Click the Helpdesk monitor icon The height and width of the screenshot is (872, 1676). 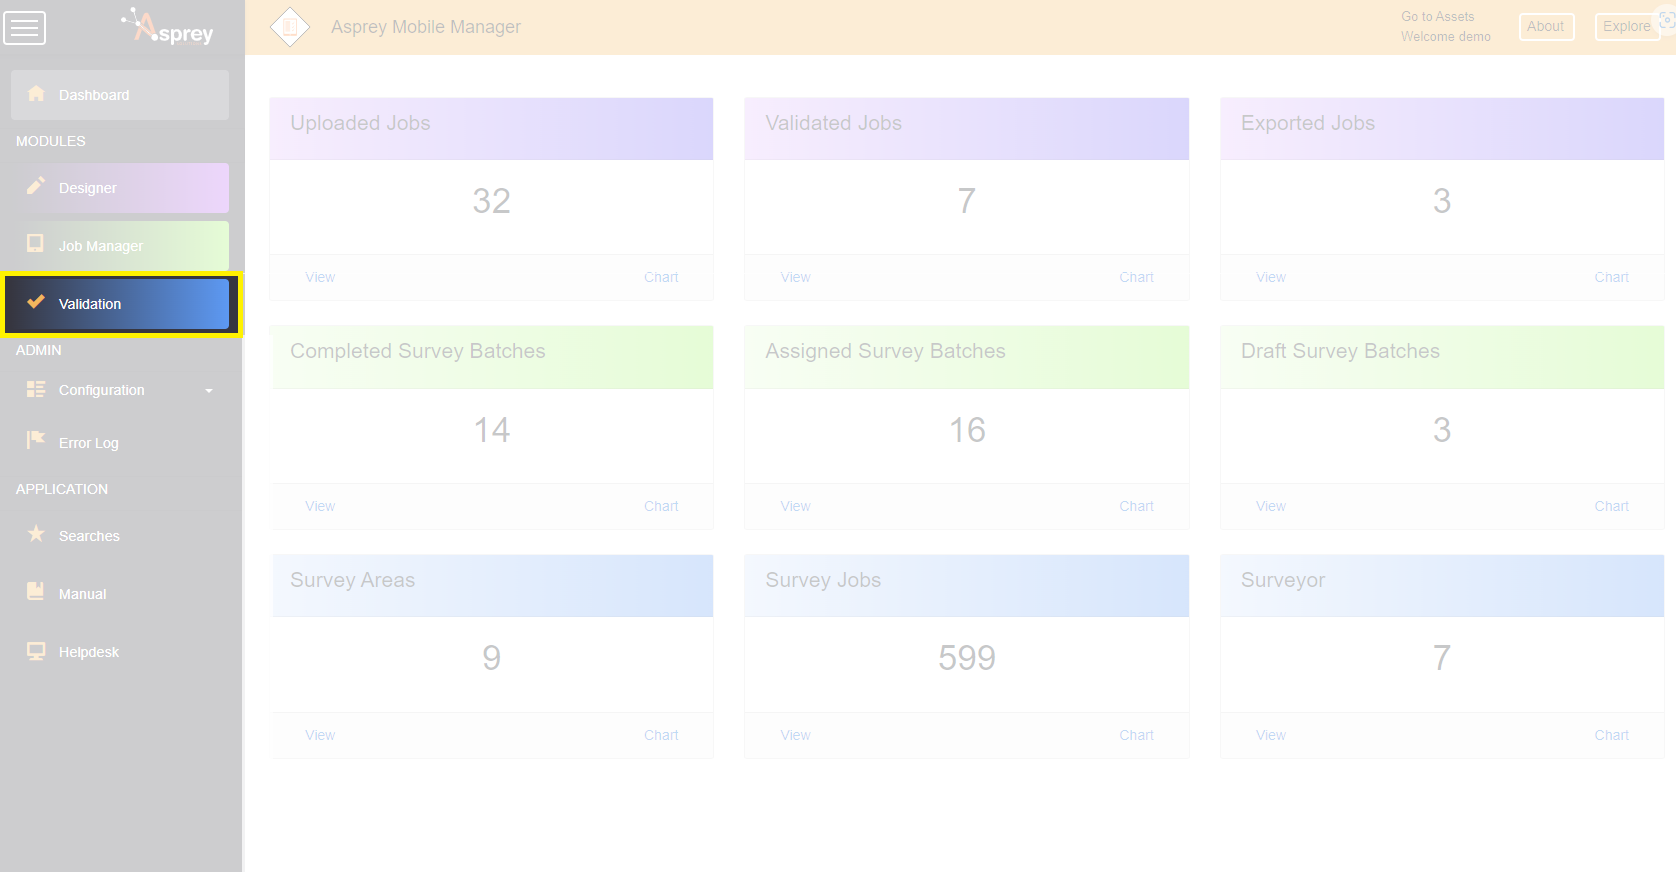pos(36,651)
